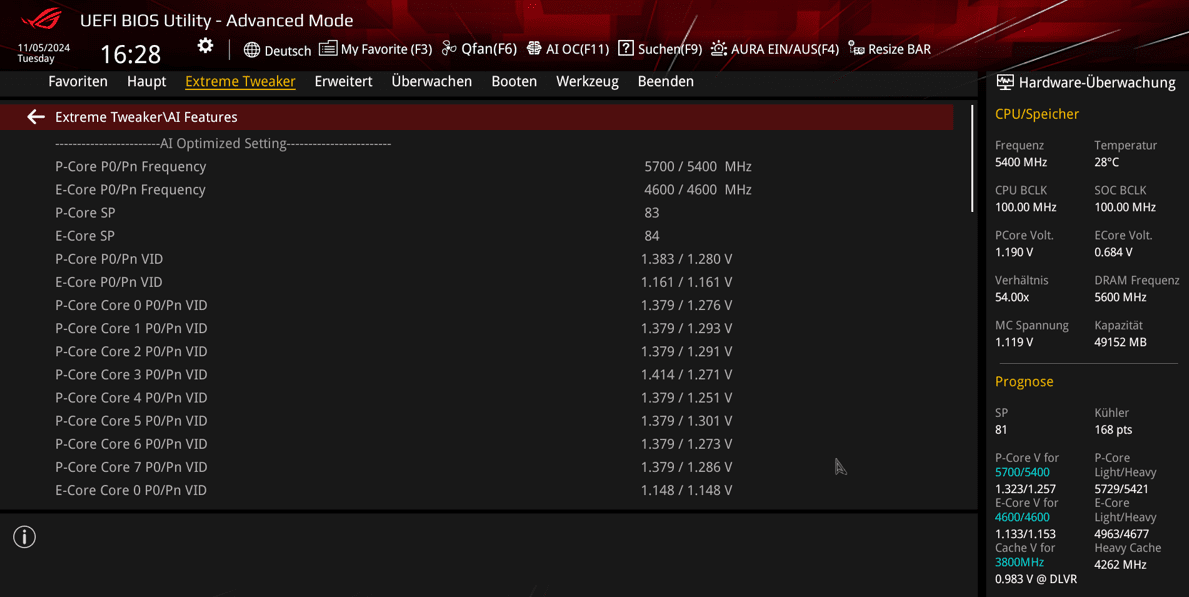Select the E-Core SP row
The image size is (1189, 597).
(476, 236)
